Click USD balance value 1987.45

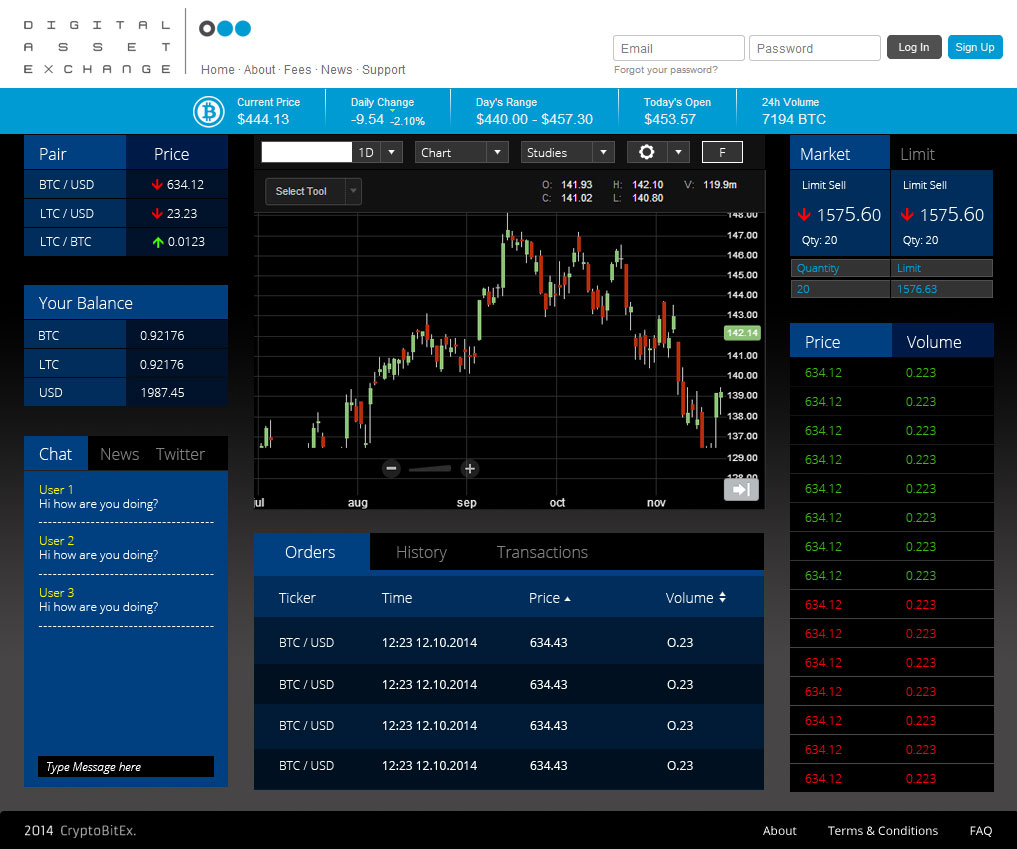tap(162, 393)
